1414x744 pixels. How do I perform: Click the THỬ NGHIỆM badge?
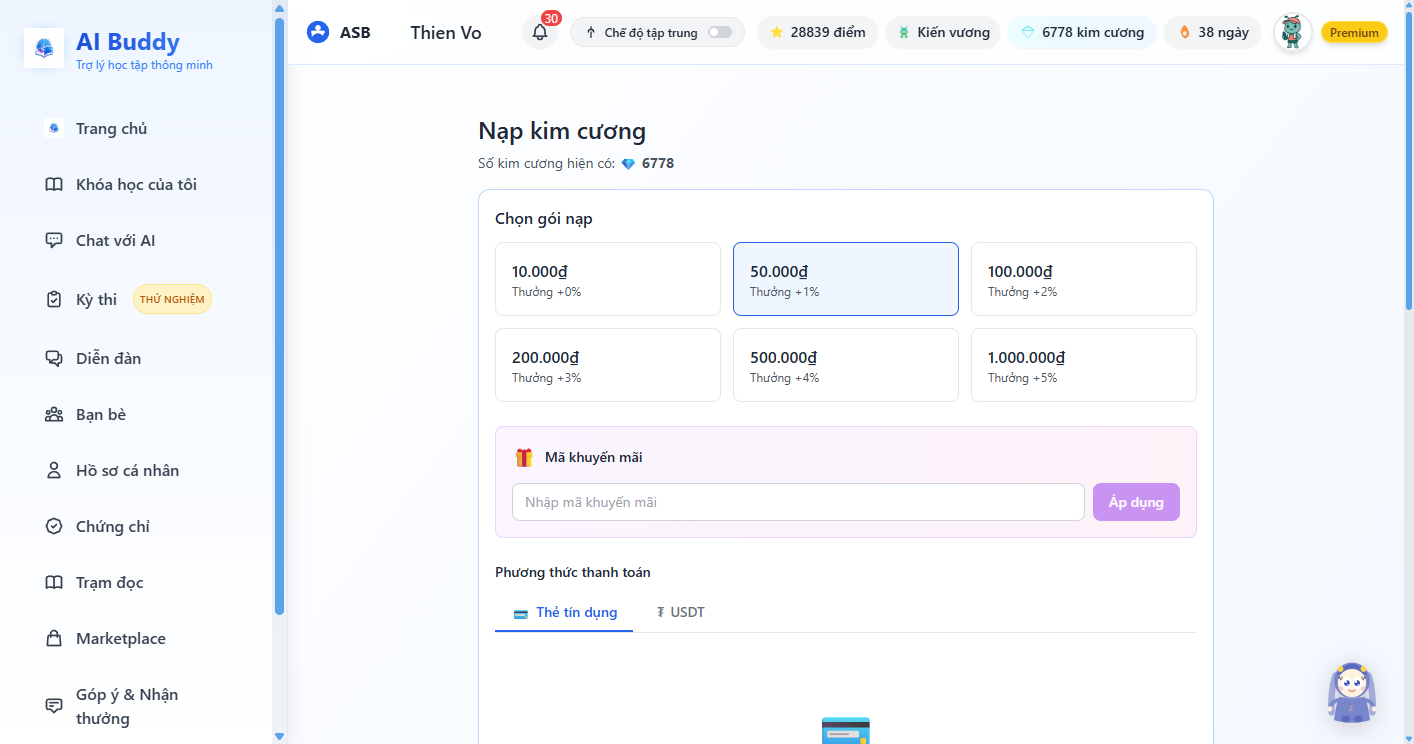[172, 299]
